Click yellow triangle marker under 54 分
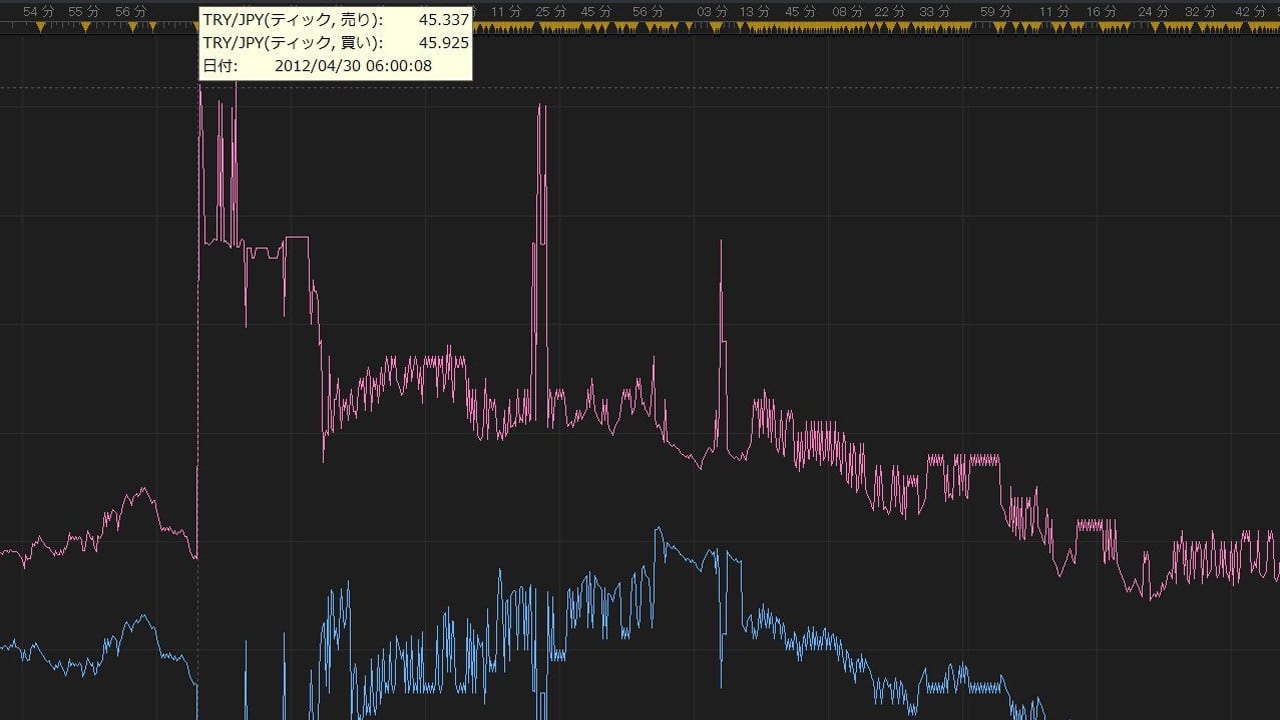The height and width of the screenshot is (720, 1280). [x=40, y=27]
